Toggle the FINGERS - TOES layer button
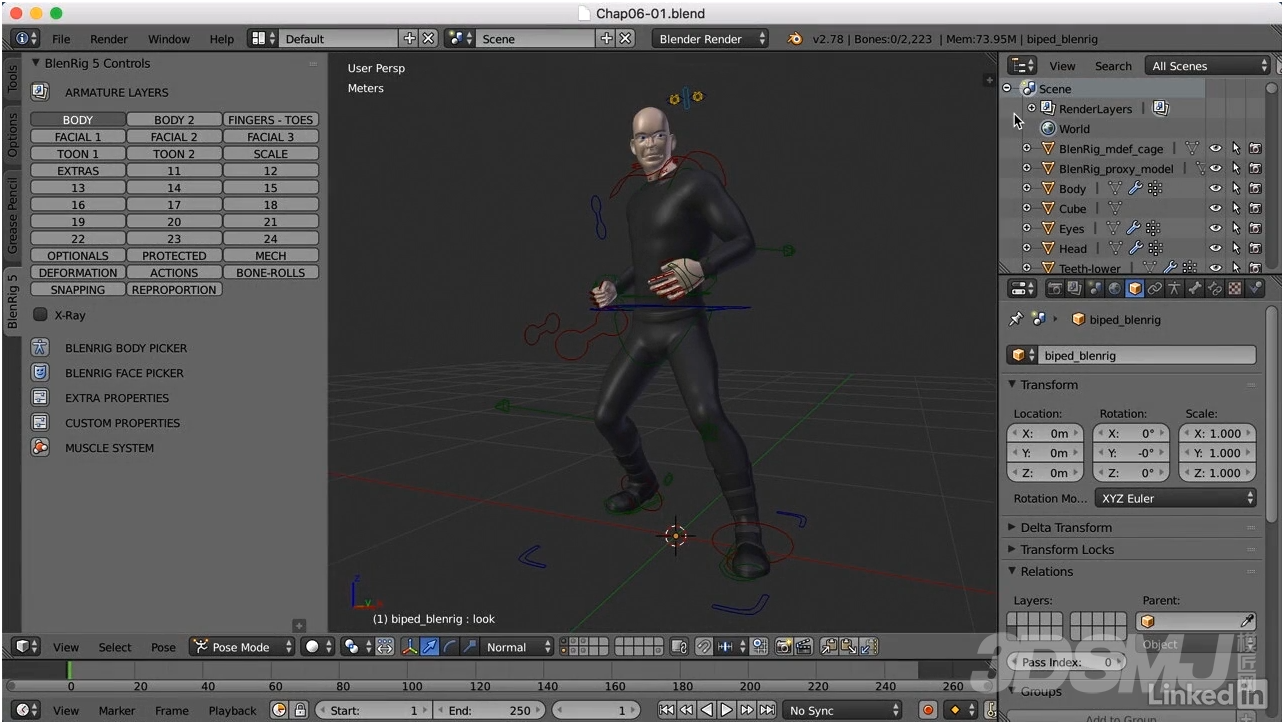Viewport: 1284px width, 724px height. 271,120
